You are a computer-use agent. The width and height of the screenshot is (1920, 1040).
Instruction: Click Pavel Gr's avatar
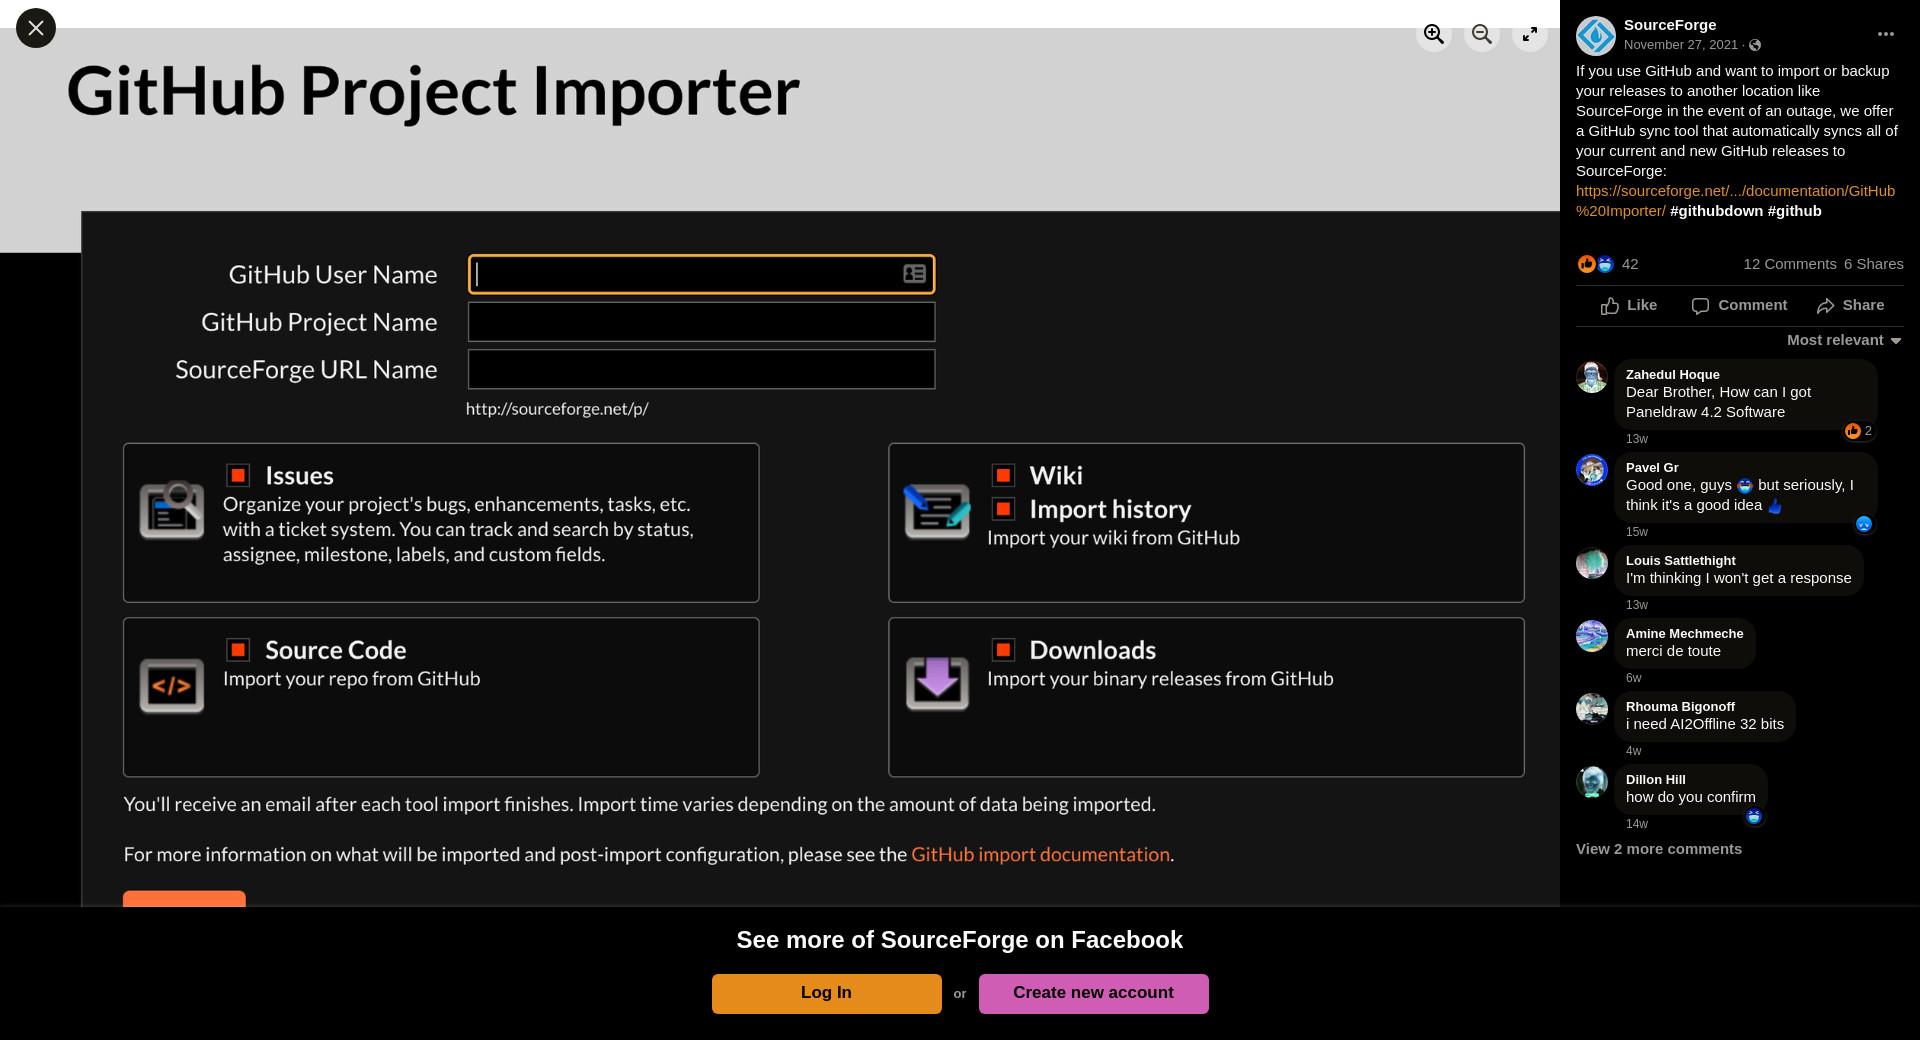click(1592, 470)
